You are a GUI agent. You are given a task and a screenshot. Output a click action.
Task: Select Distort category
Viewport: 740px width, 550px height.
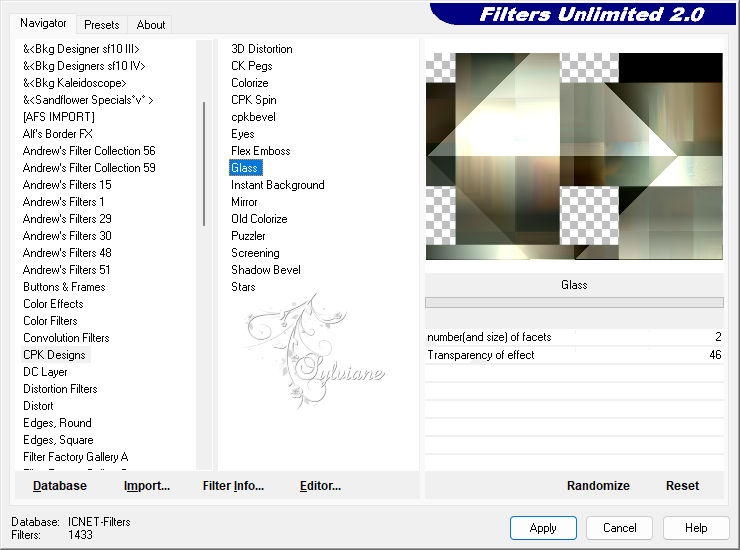pos(38,406)
